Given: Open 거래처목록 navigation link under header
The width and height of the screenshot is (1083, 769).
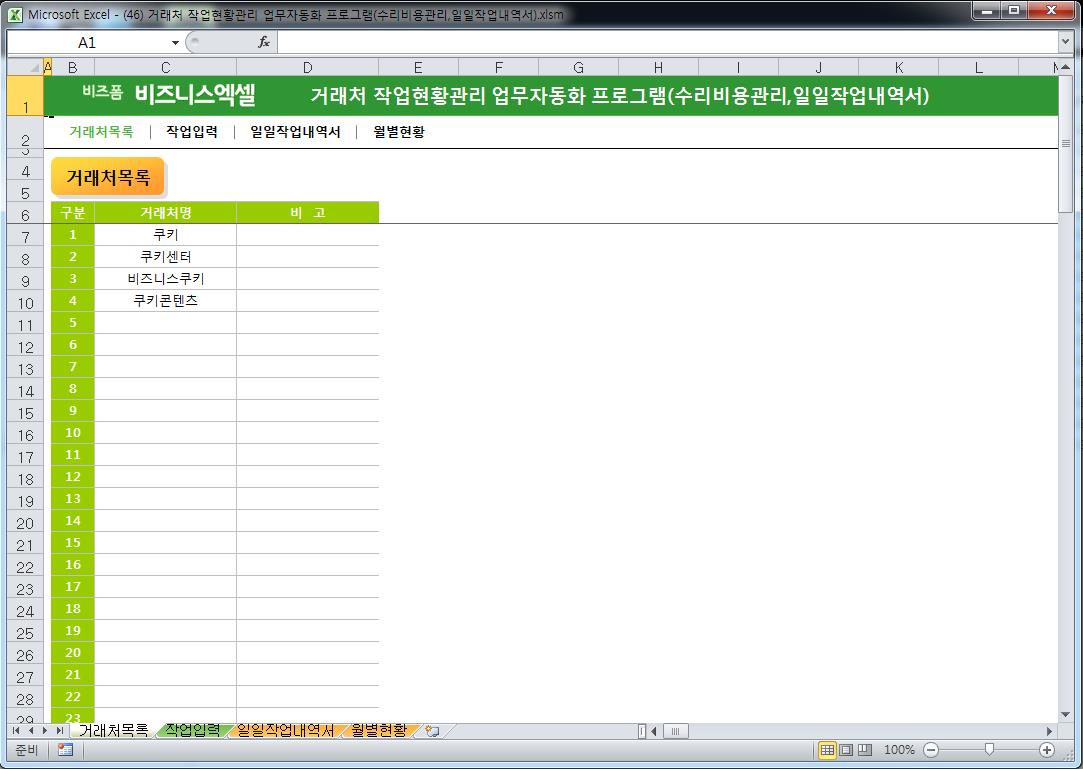Looking at the screenshot, I should 101,131.
